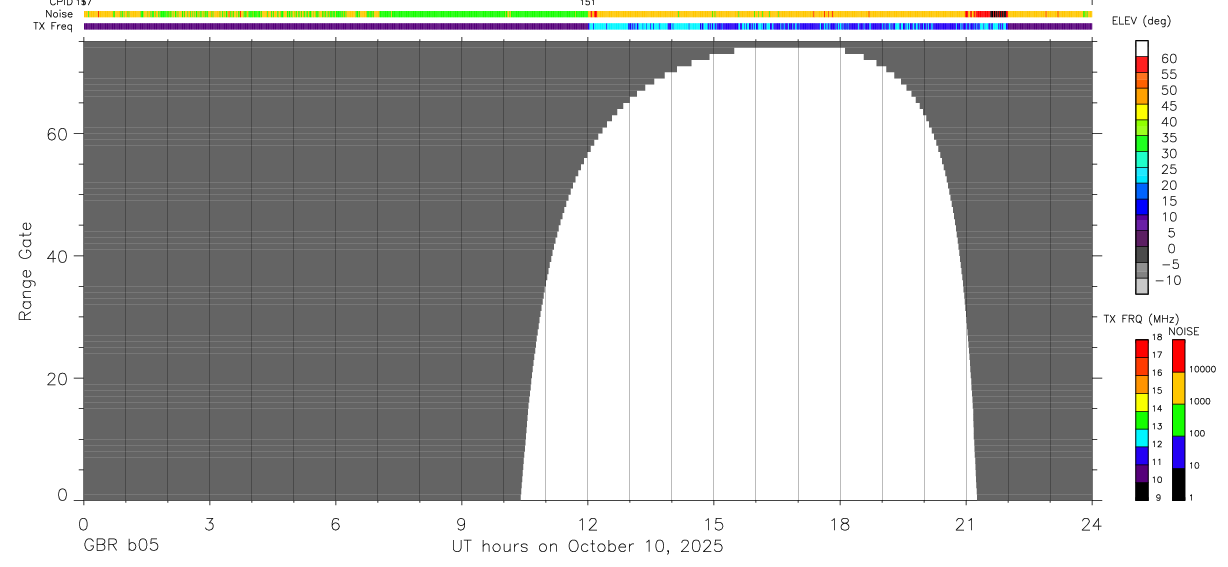The image size is (1228, 567).
Task: Click x-axis tick label '6'
Action: (x=335, y=522)
